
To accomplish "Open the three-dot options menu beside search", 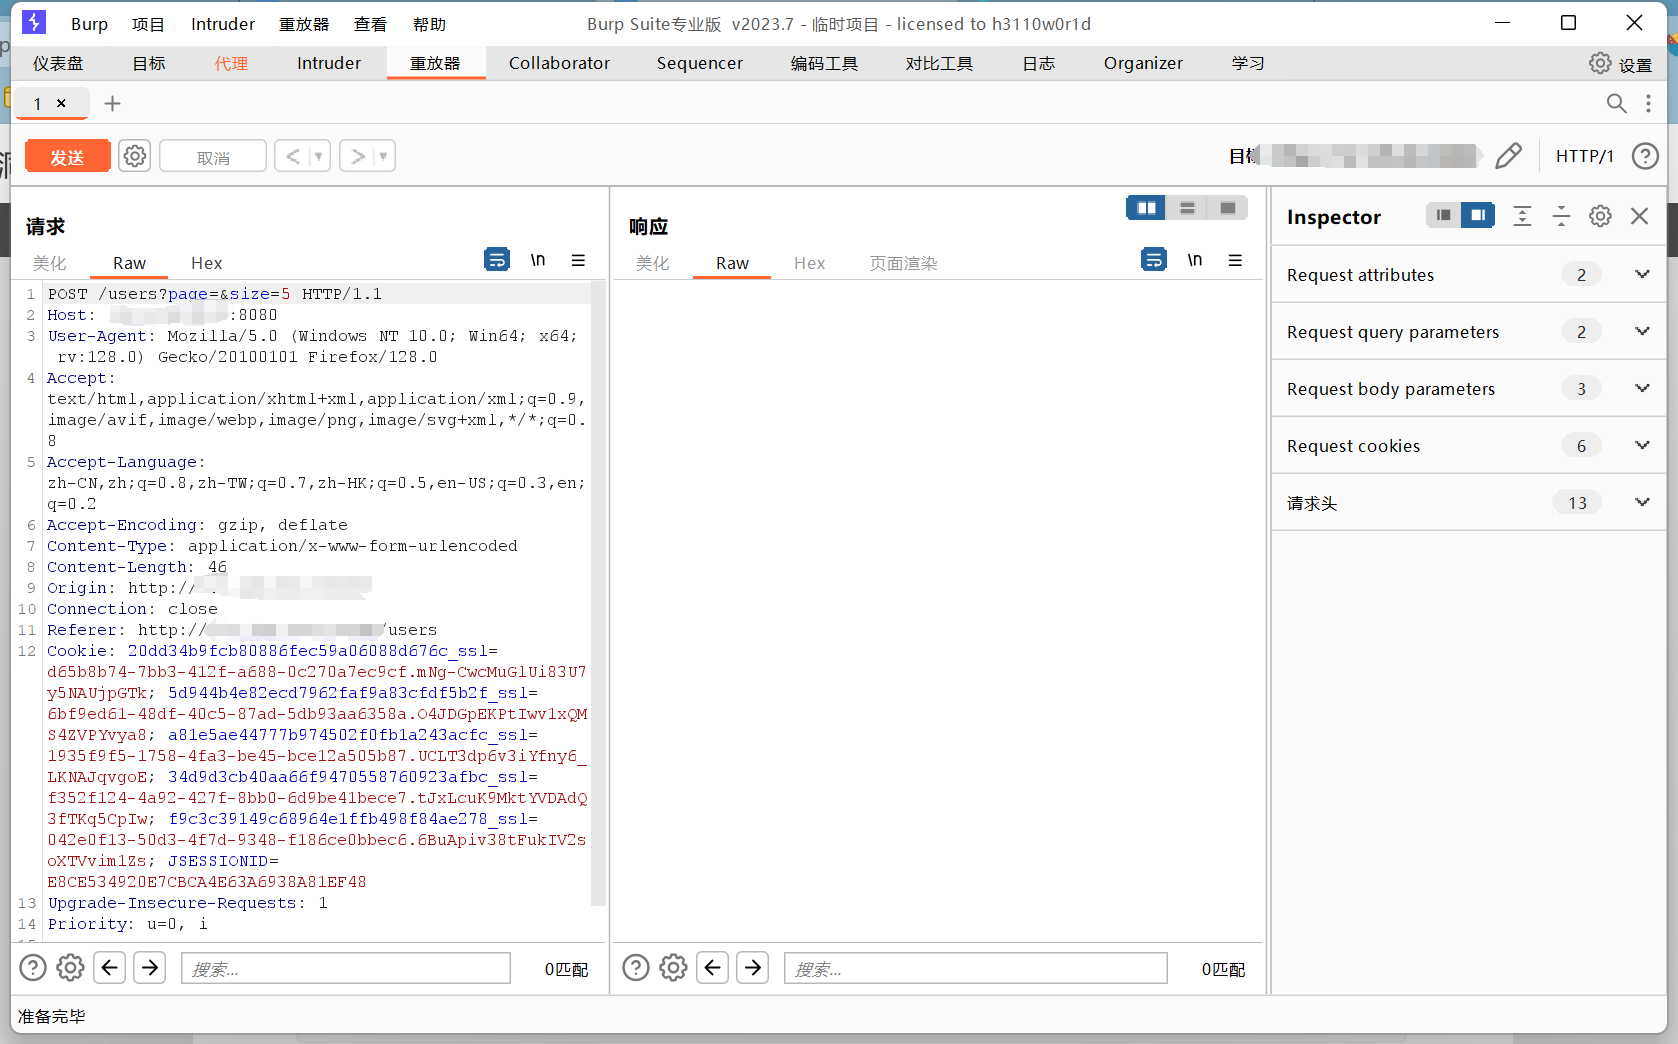I will [x=1648, y=103].
